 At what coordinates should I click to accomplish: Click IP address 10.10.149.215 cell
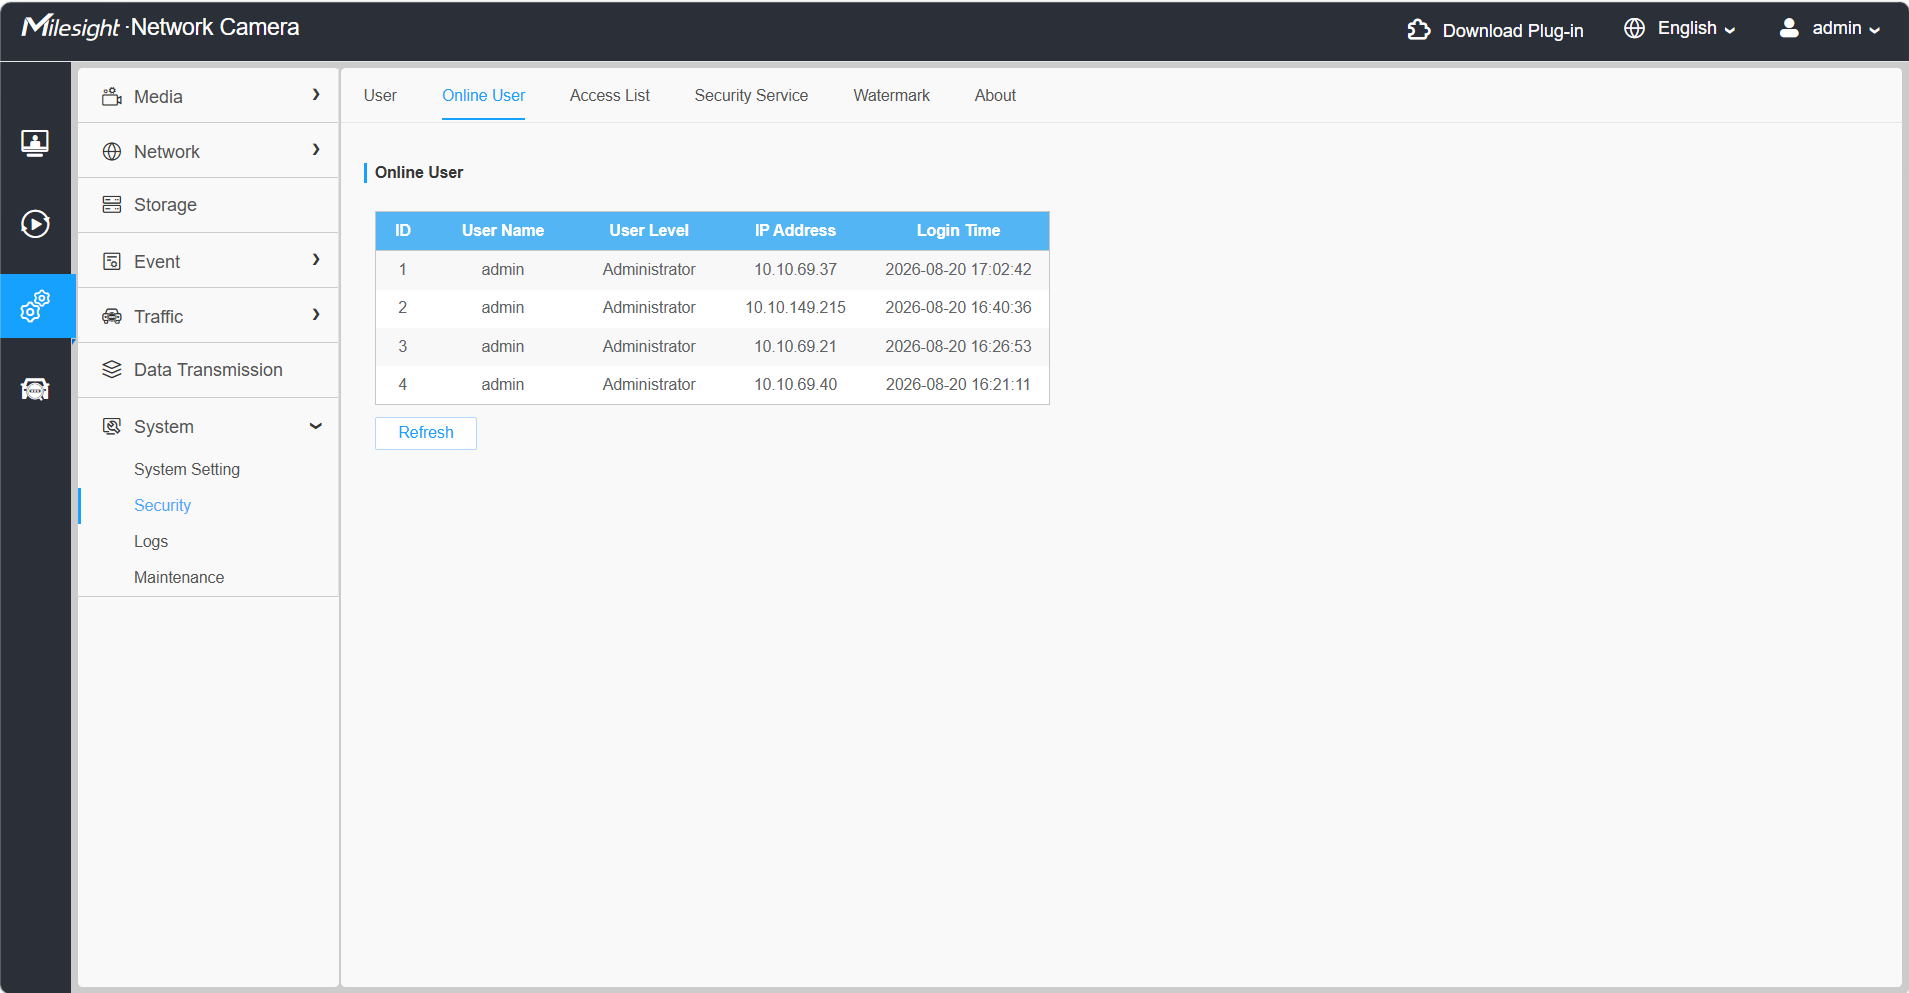[x=795, y=307]
